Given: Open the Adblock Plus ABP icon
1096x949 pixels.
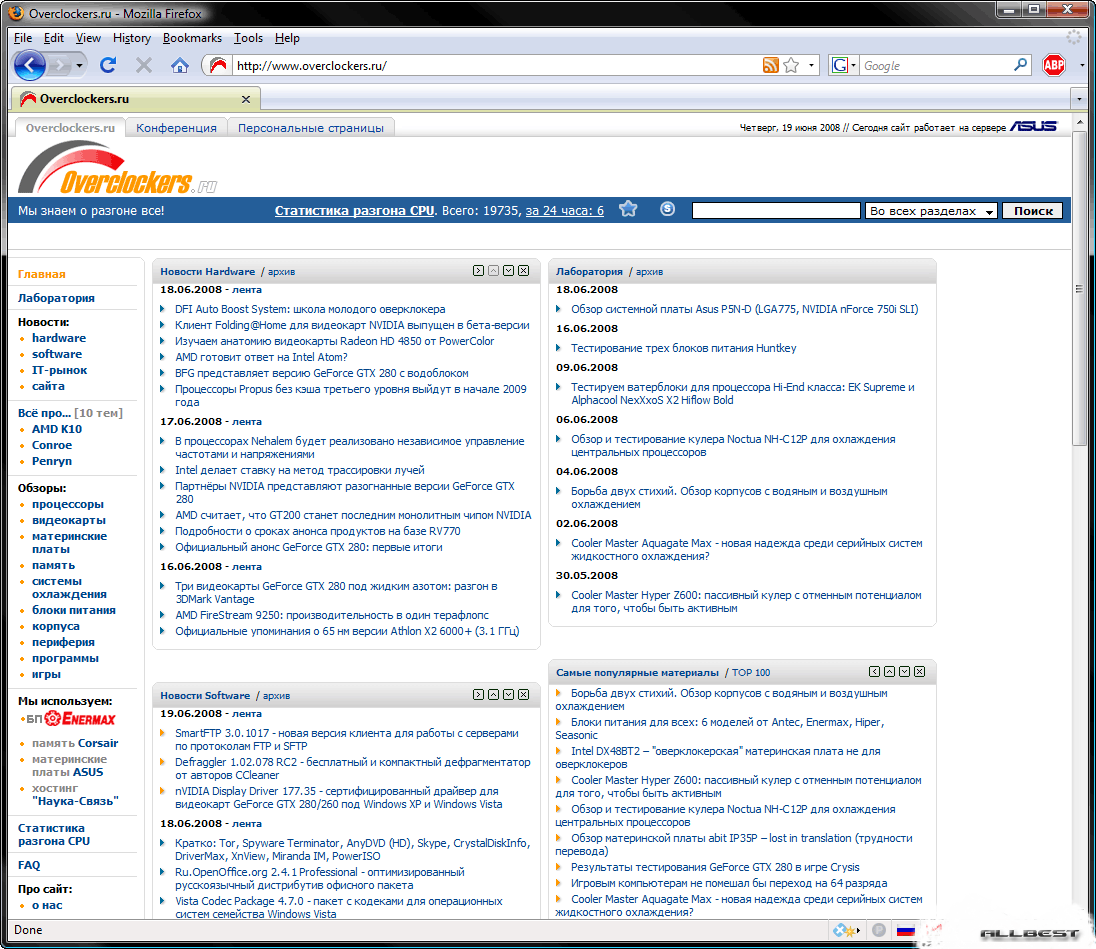Looking at the screenshot, I should pos(1054,66).
